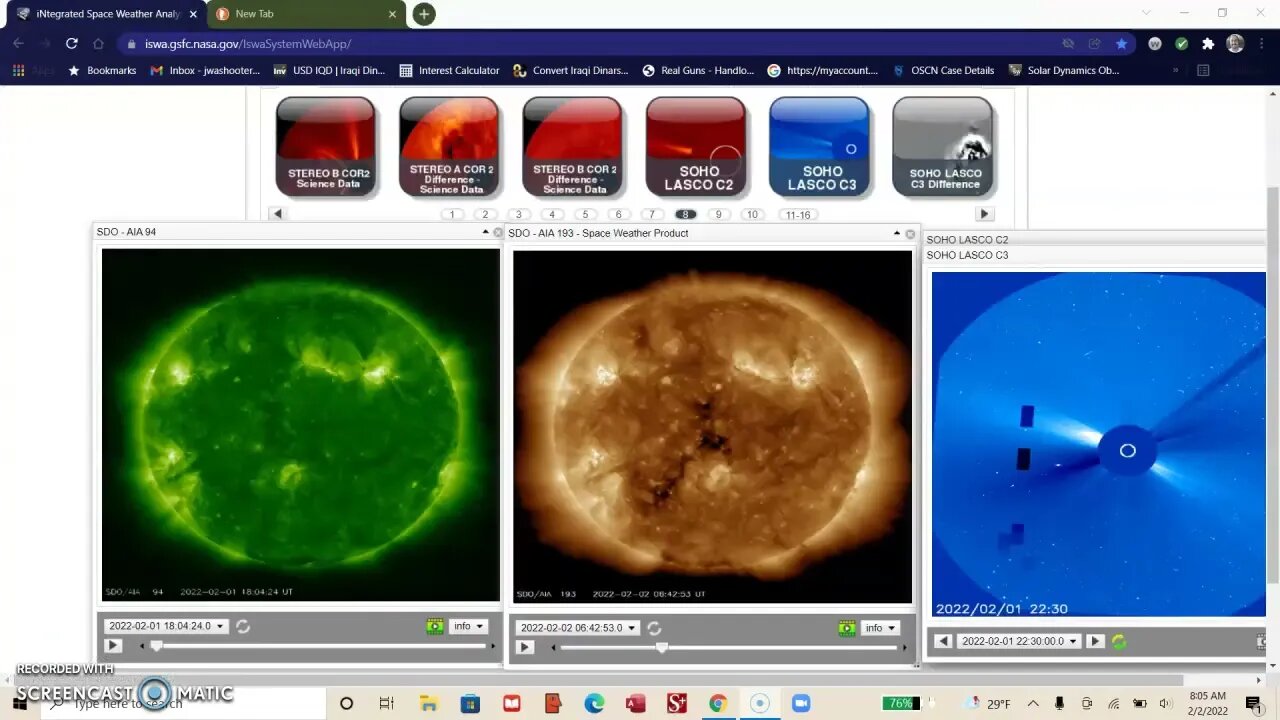The image size is (1280, 720).
Task: Play the AIA 193 animation
Action: click(x=525, y=647)
